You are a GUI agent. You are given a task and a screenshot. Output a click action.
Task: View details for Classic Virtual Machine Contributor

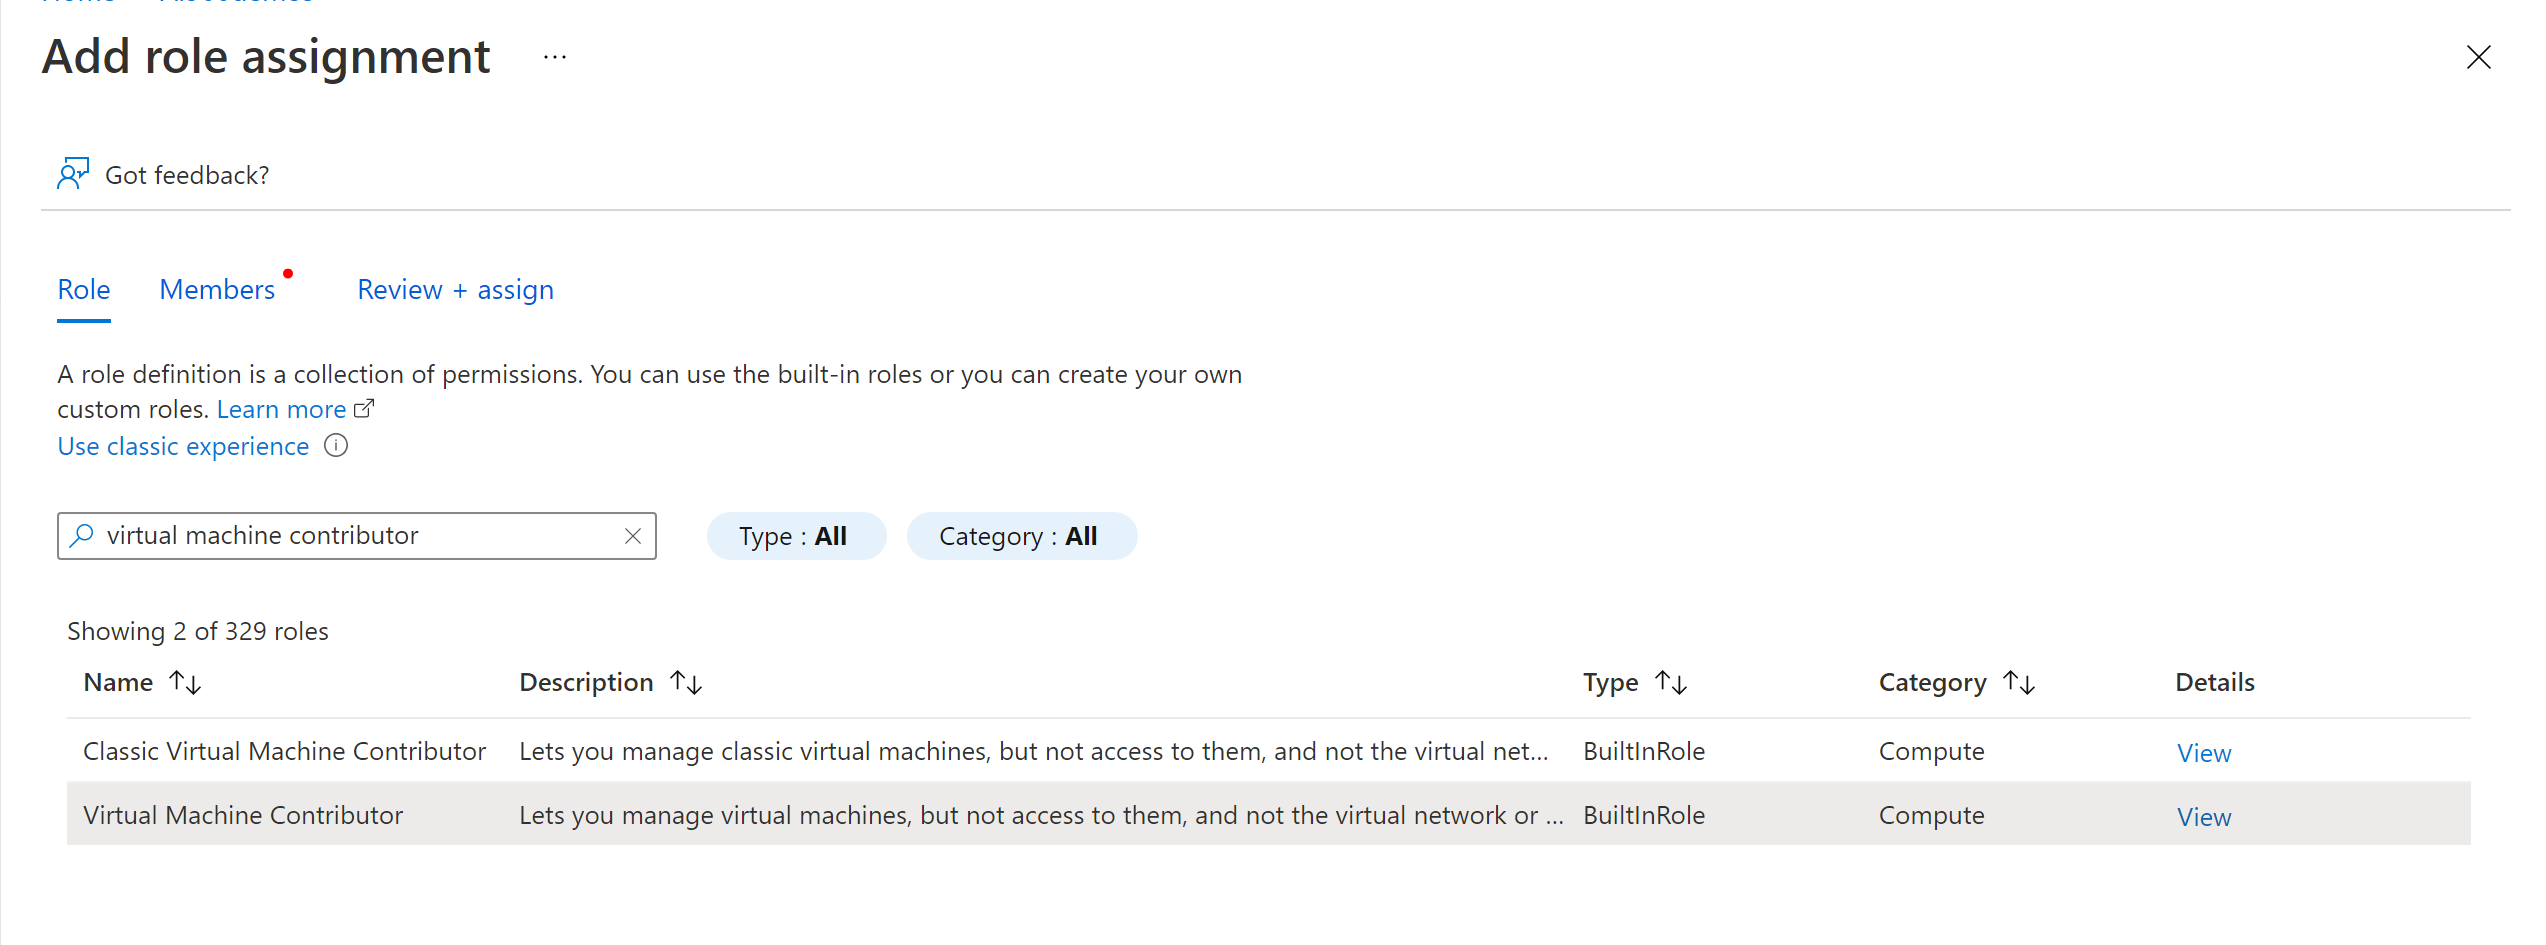(x=2203, y=753)
